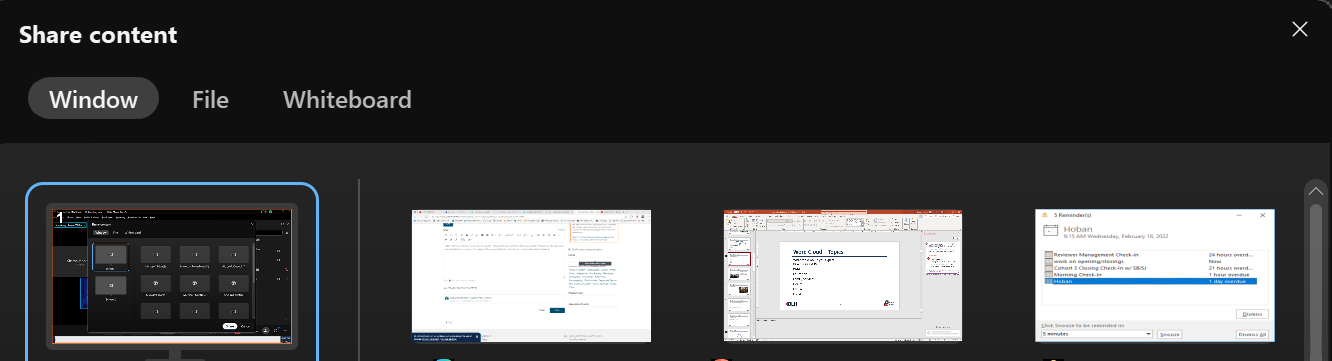Image resolution: width=1332 pixels, height=361 pixels.
Task: Share the Outlook Reminders window thumbnail
Action: click(1155, 276)
